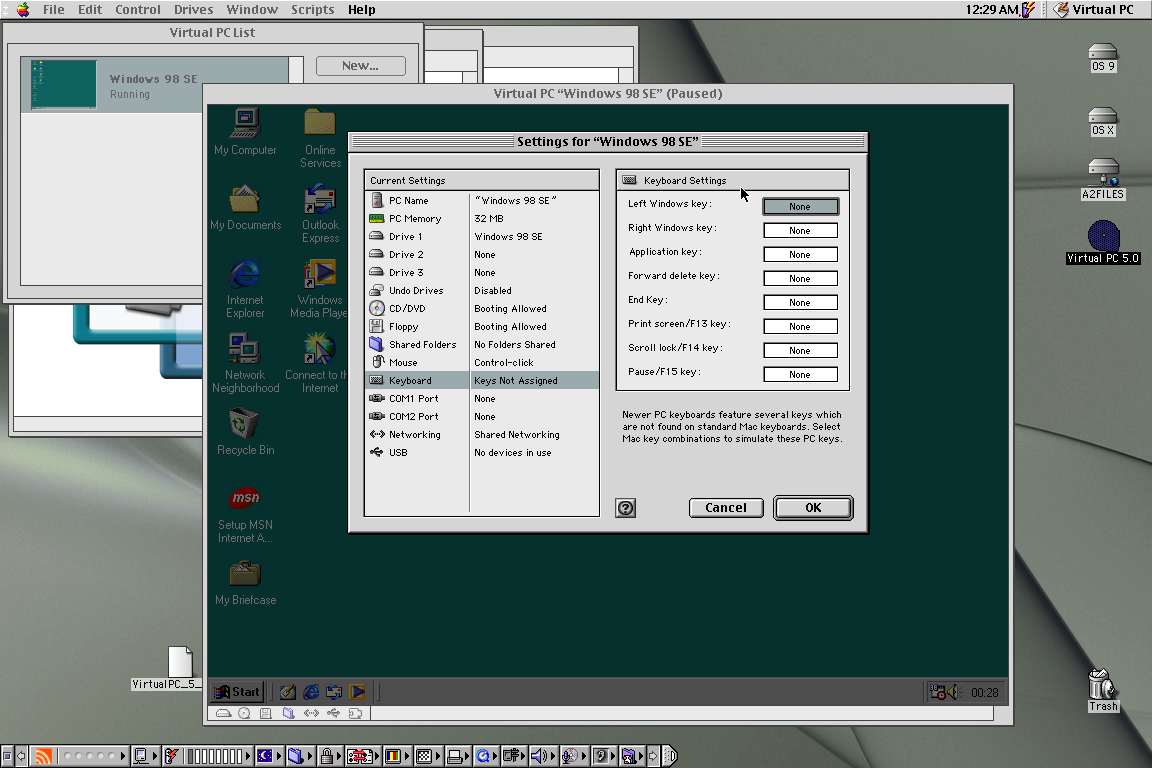Collapse the control strip end tab
Viewport: 1152px width, 768px height.
pyautogui.click(x=669, y=756)
